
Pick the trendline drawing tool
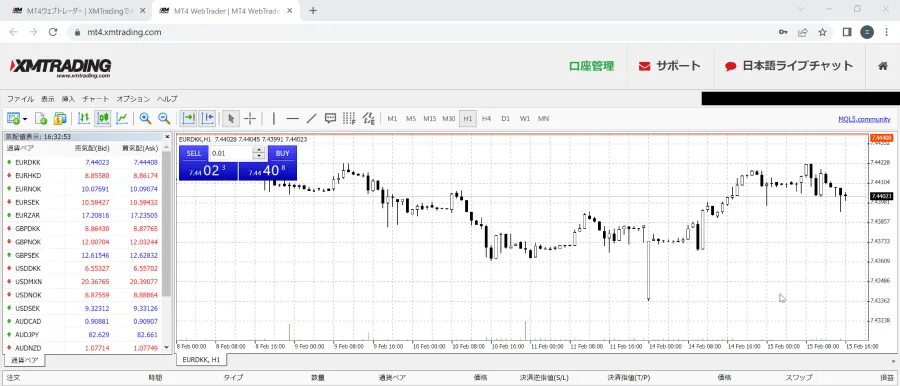coord(312,118)
